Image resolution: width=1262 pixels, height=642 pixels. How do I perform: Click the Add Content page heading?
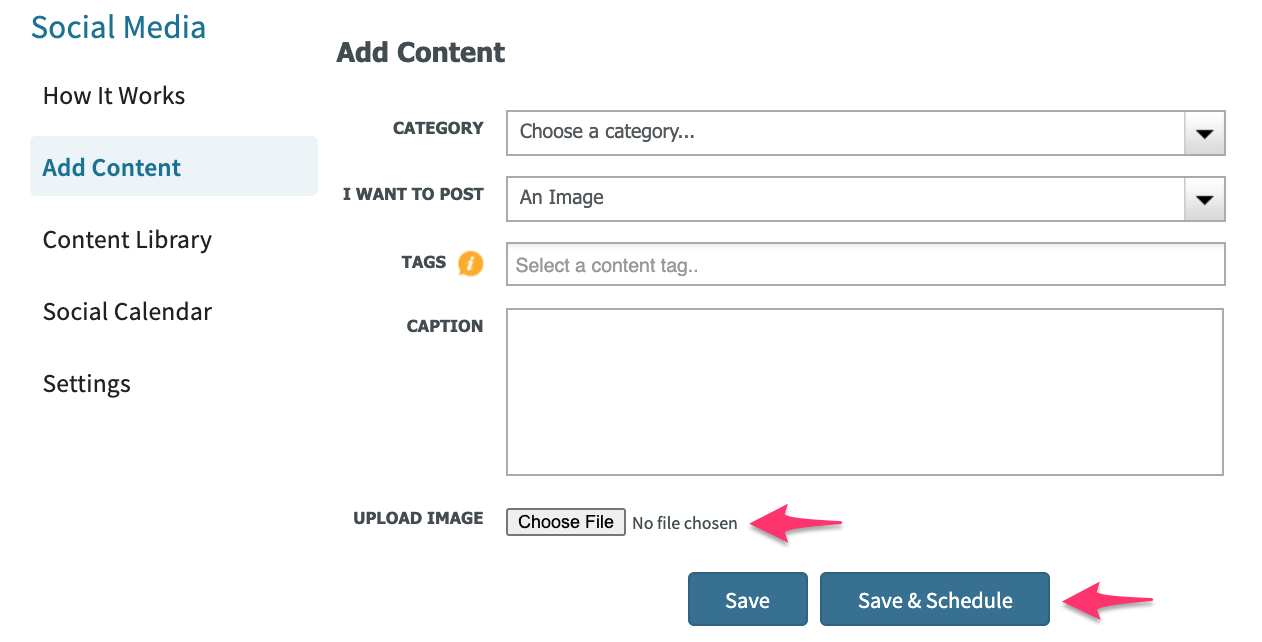click(421, 52)
